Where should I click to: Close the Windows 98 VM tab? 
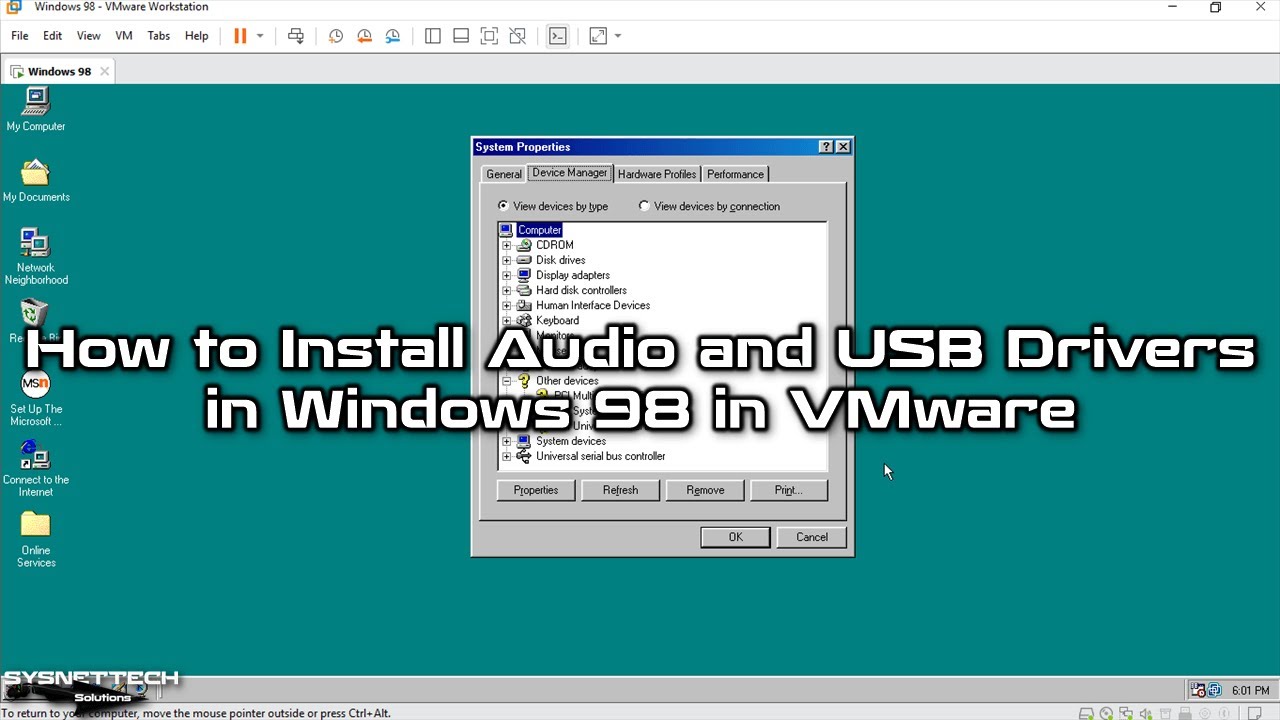pyautogui.click(x=104, y=72)
